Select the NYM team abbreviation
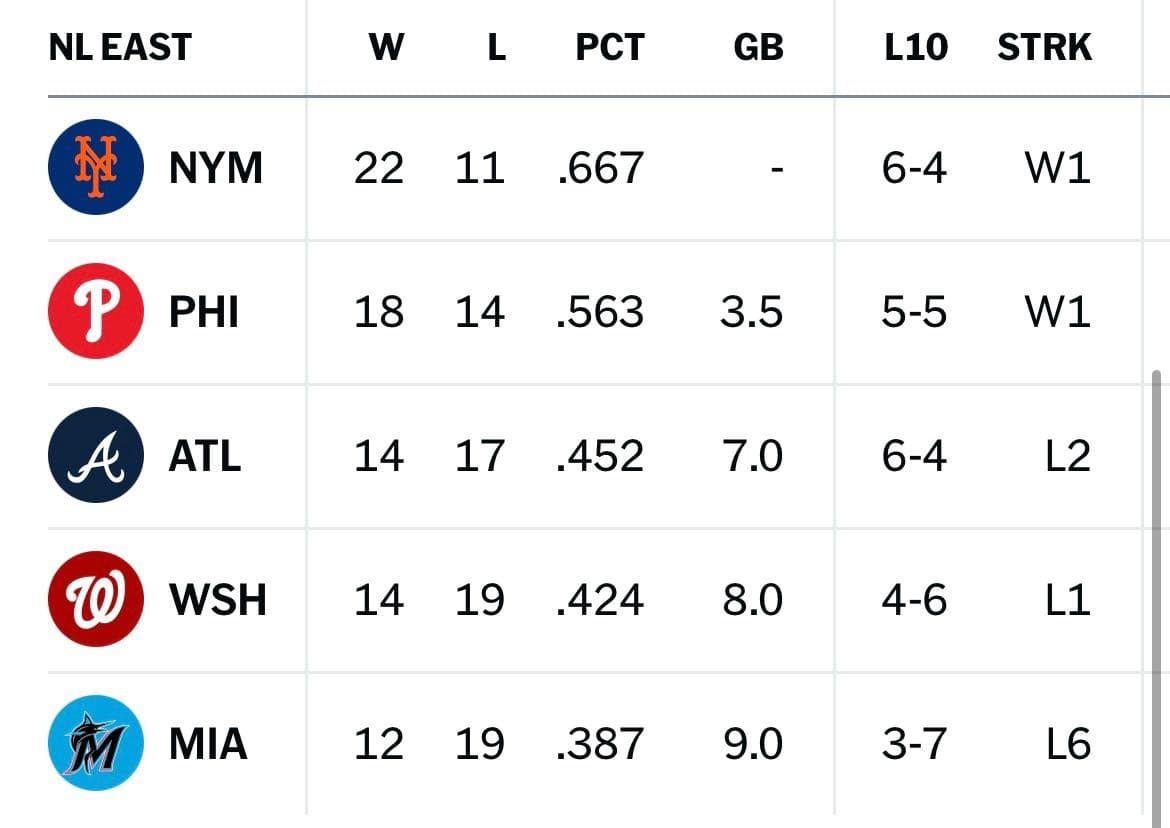Viewport: 1170px width, 828px height. [x=213, y=167]
